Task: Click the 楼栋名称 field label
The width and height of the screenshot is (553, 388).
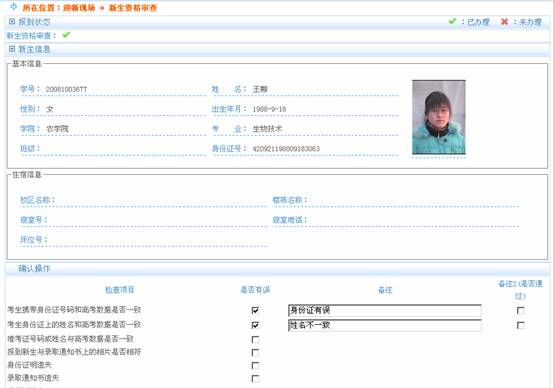Action: click(290, 200)
